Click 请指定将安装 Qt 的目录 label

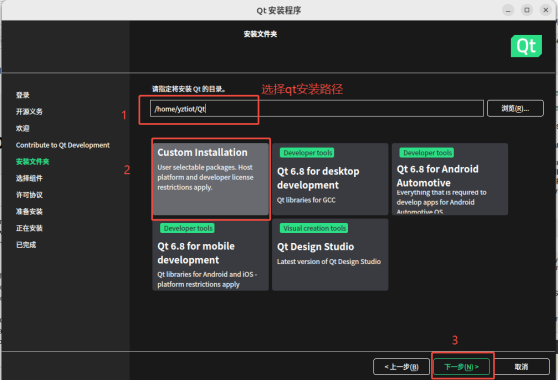click(x=189, y=89)
